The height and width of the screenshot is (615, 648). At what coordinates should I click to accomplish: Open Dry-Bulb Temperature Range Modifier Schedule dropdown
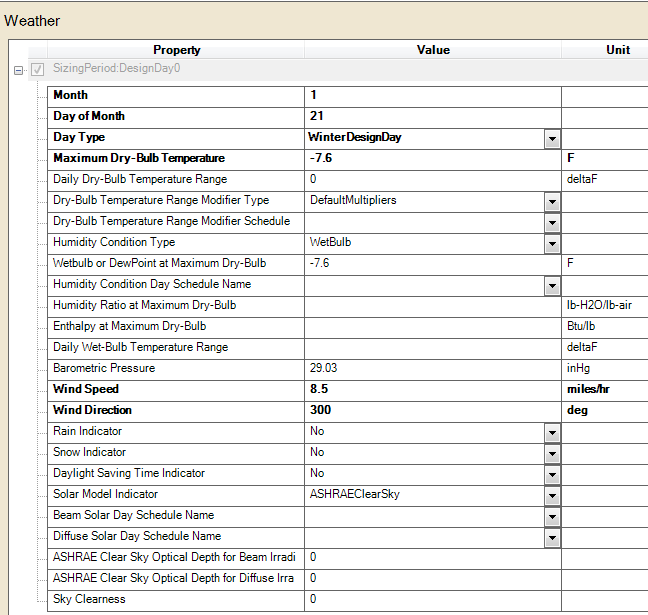(552, 223)
